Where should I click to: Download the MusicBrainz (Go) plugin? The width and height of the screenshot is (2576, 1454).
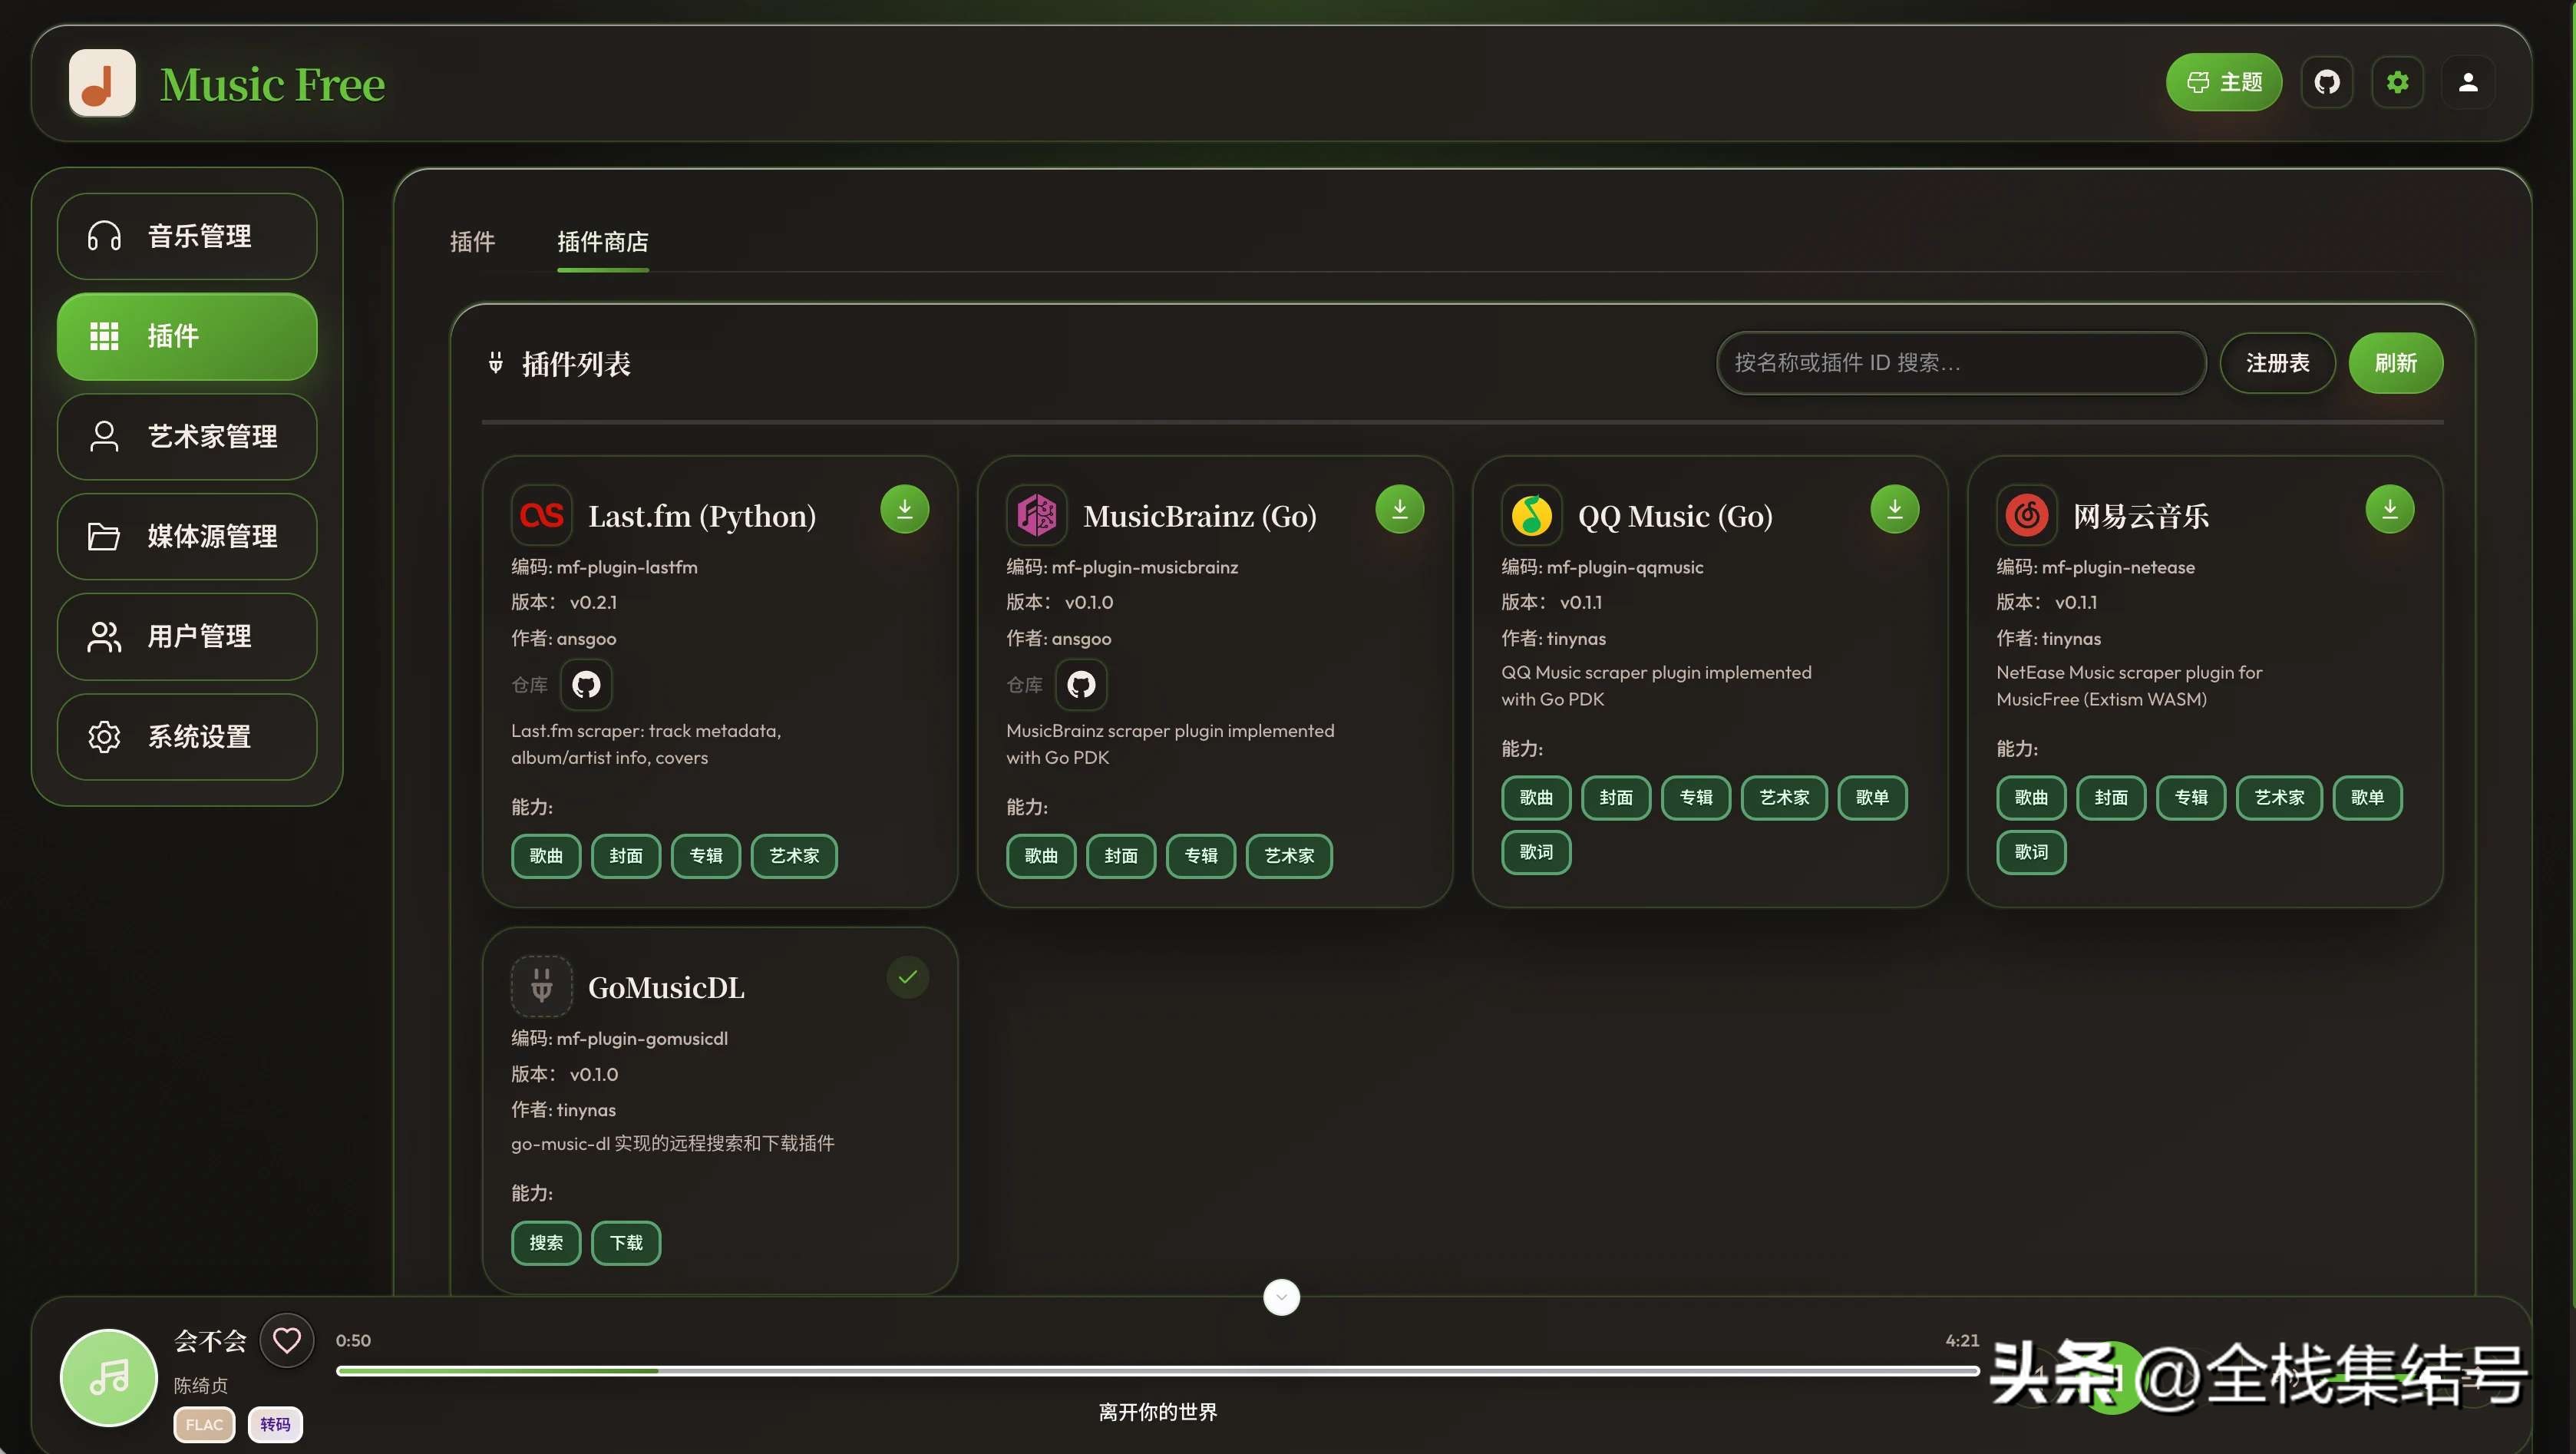point(1399,509)
